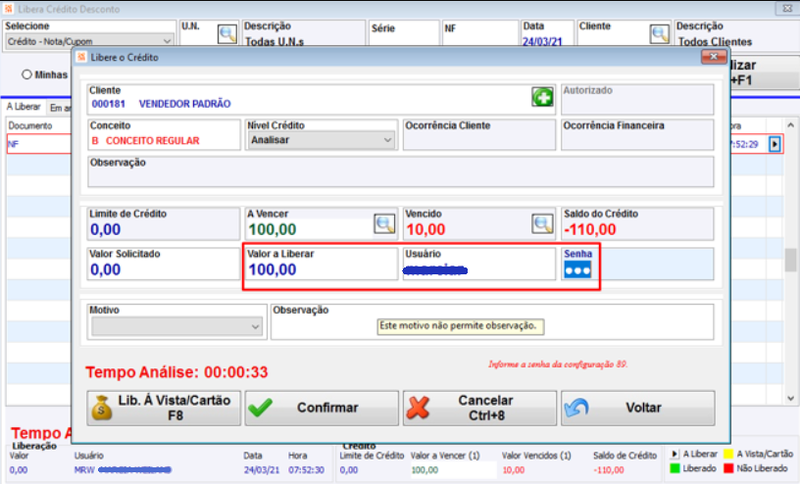
Task: Click the NF field in header
Action: click(480, 34)
